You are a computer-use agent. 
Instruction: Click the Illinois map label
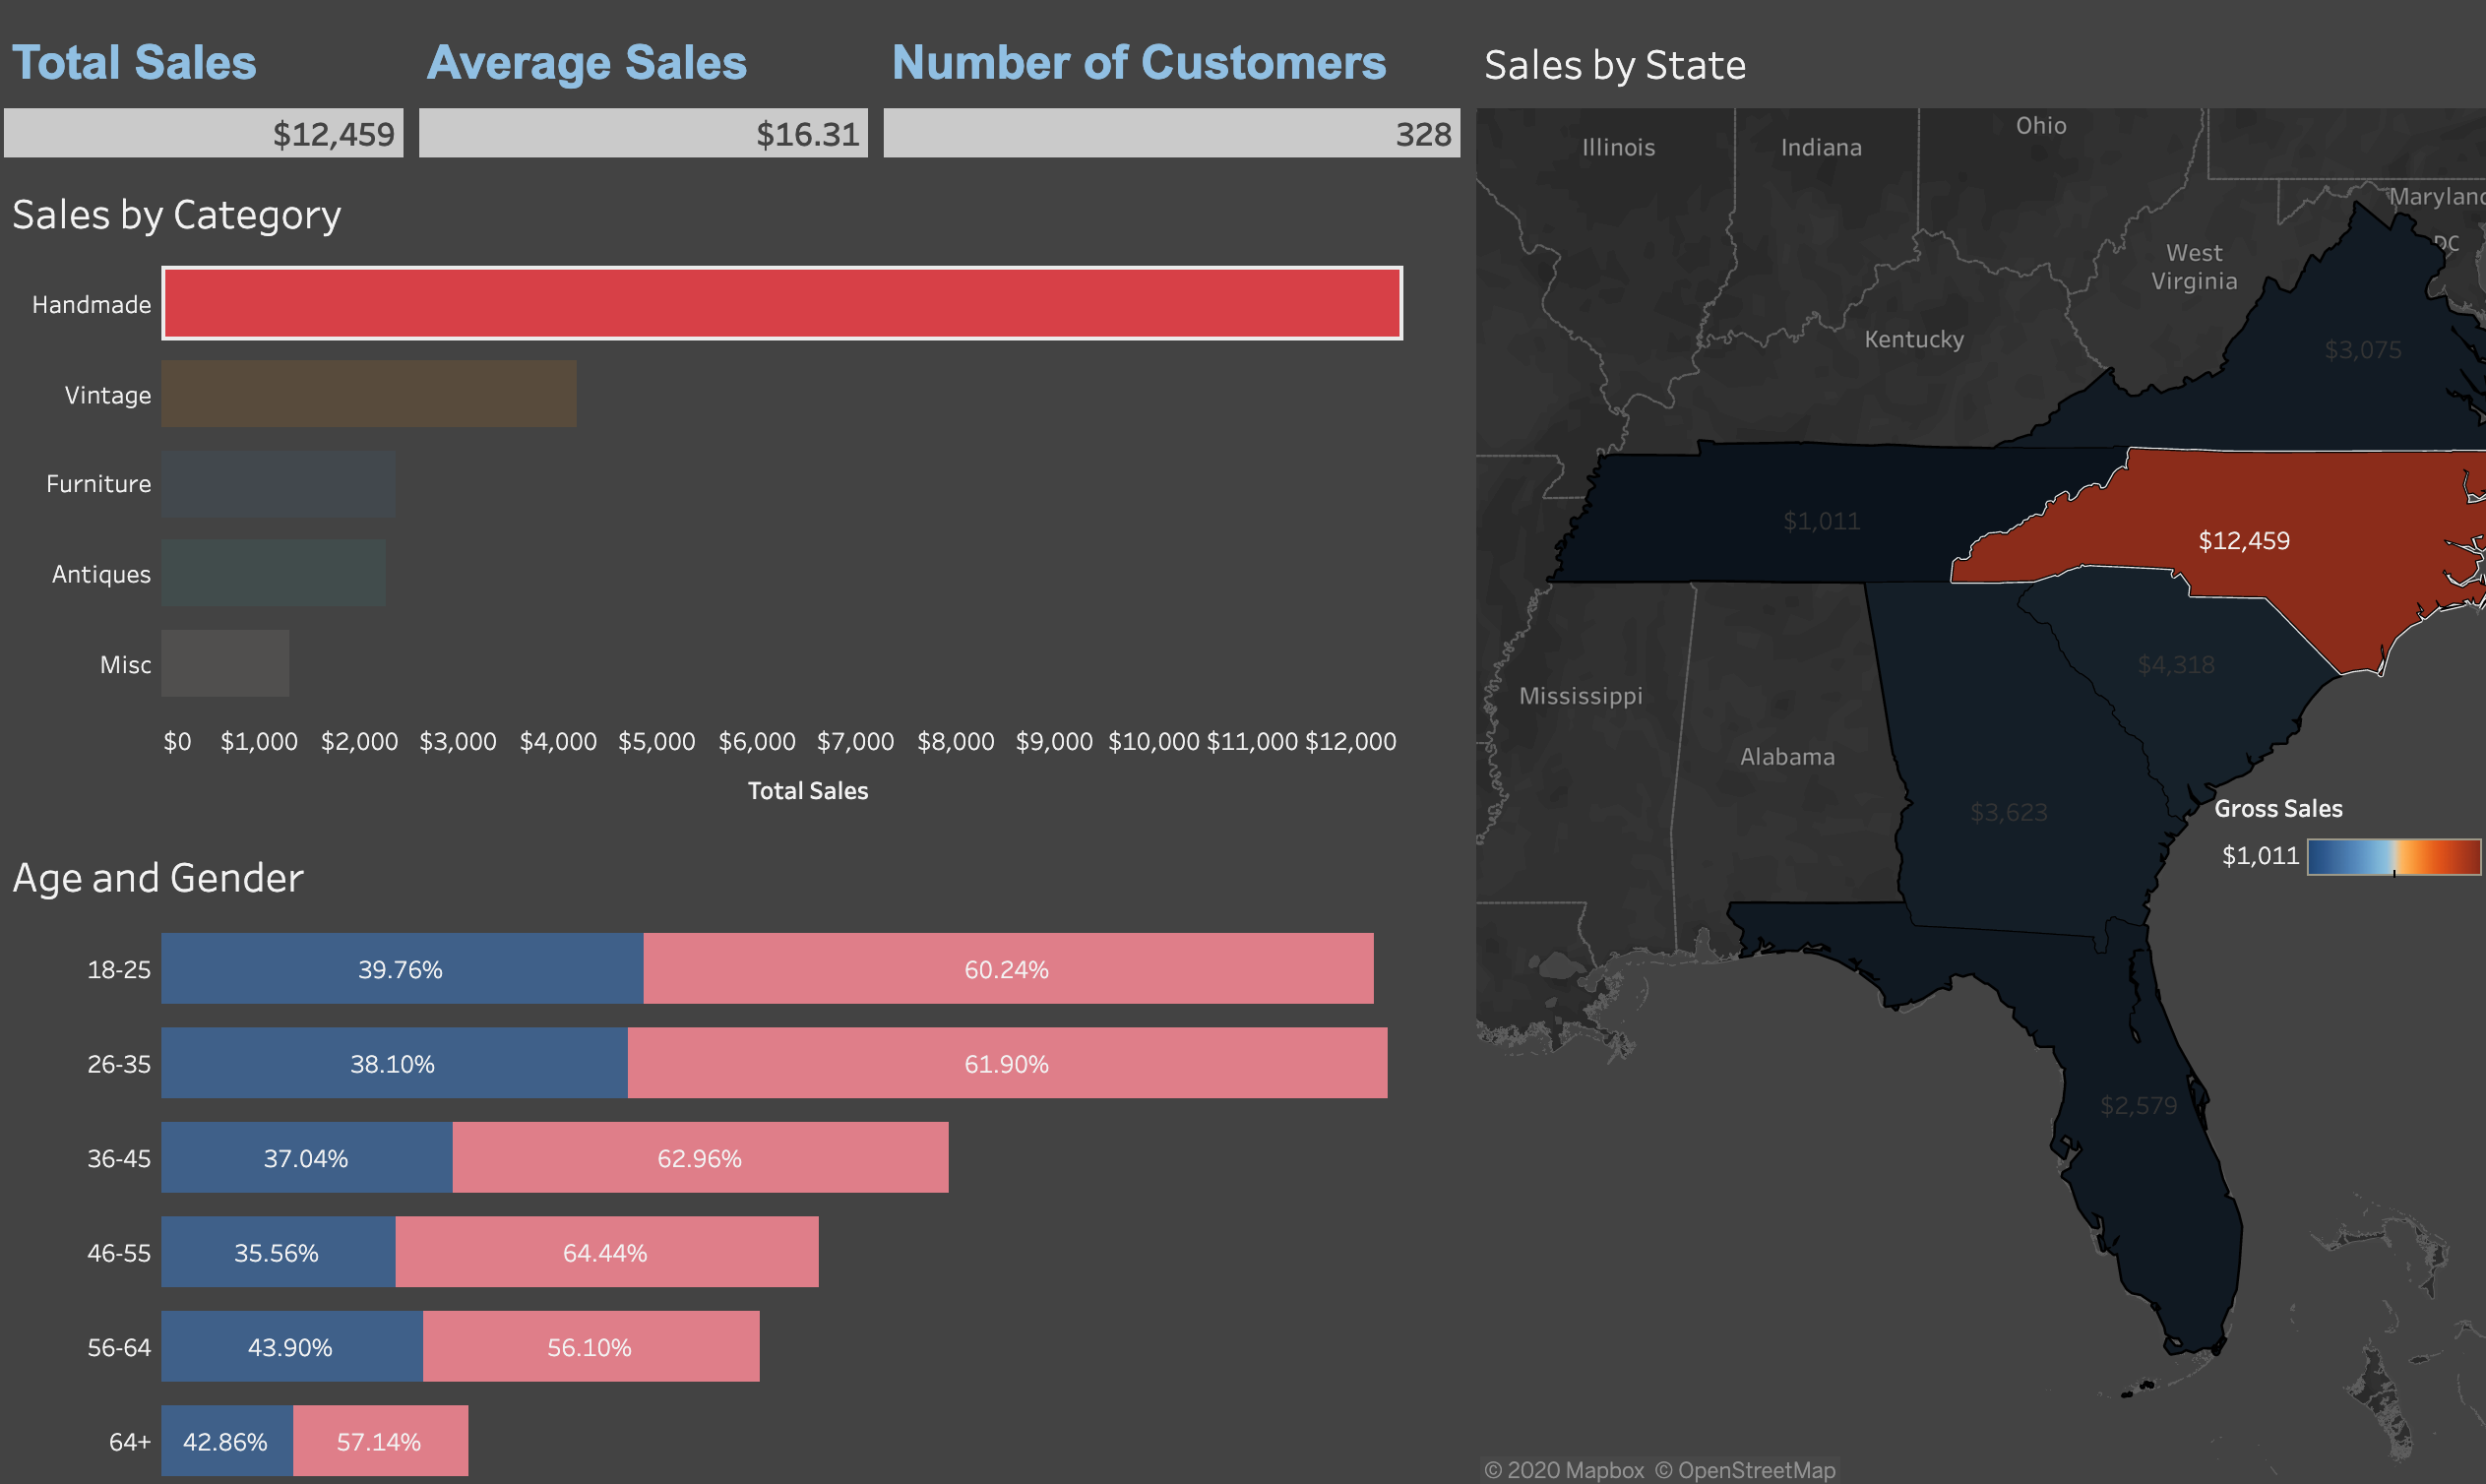tap(1618, 148)
